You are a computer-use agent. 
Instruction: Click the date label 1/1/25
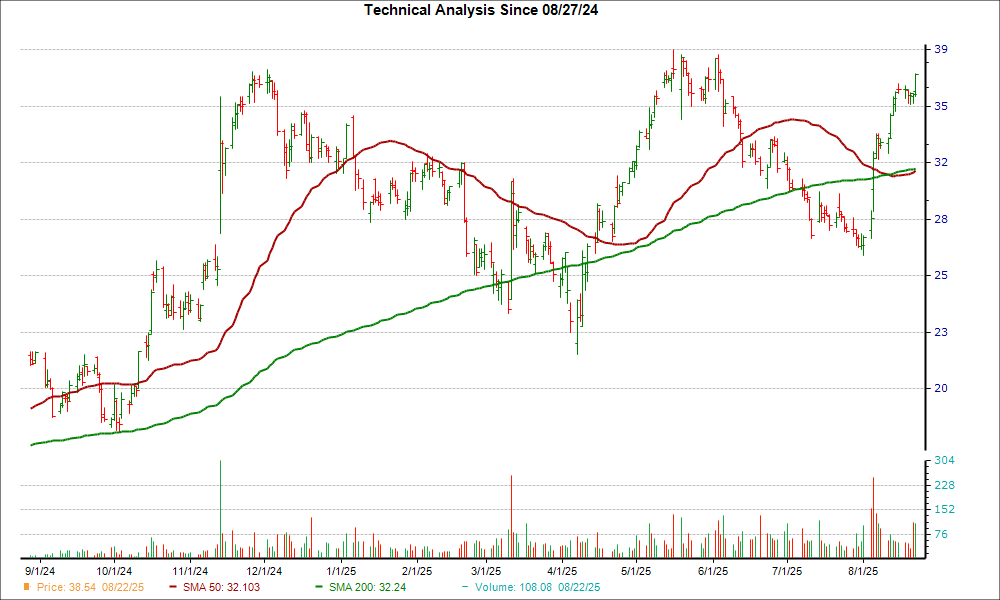(341, 571)
